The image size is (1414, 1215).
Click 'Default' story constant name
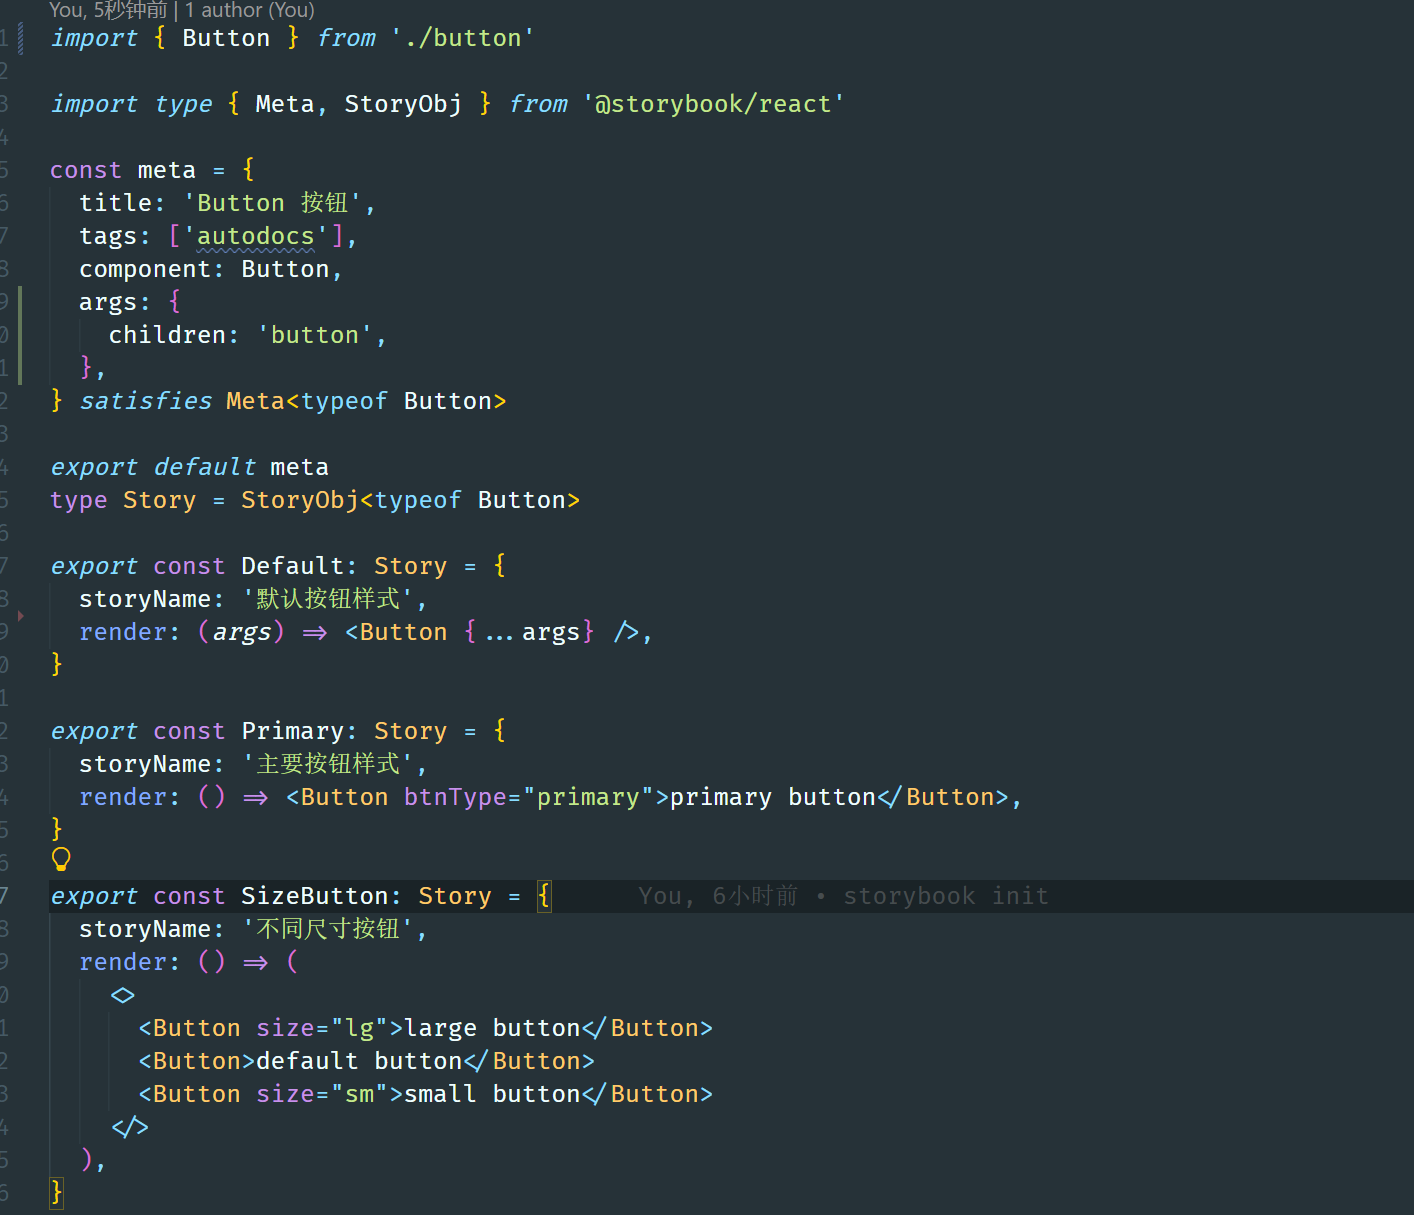coord(292,566)
